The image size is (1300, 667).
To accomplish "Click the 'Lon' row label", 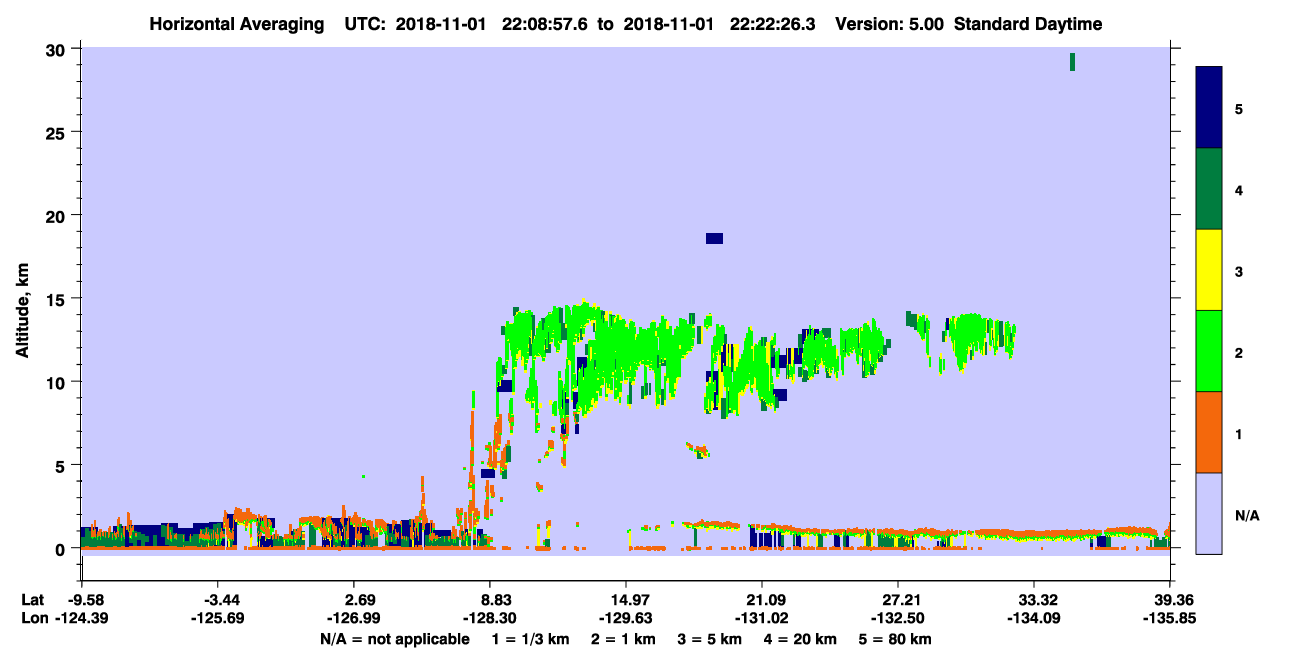I will tap(33, 618).
